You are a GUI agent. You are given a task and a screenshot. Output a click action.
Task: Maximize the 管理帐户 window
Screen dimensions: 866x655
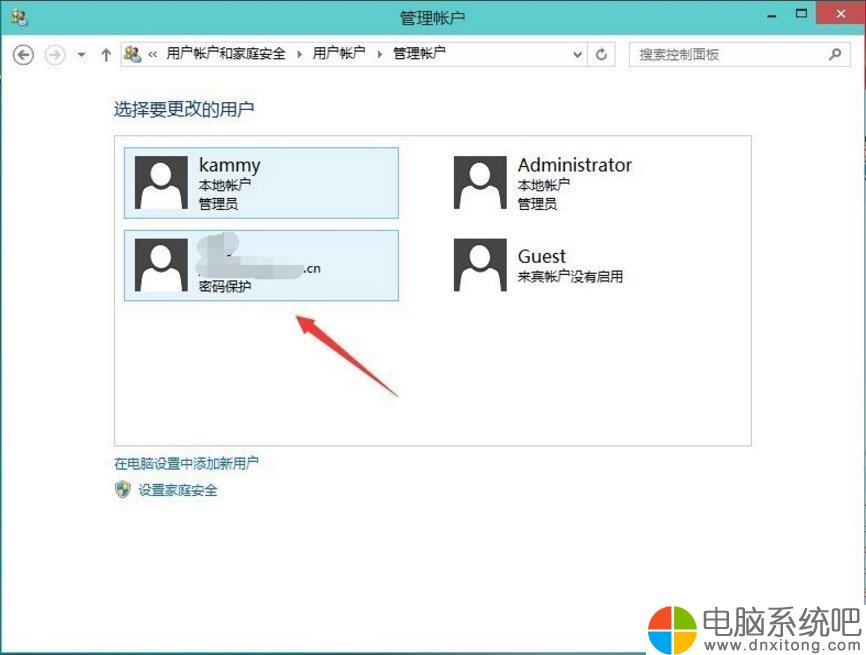pyautogui.click(x=801, y=14)
